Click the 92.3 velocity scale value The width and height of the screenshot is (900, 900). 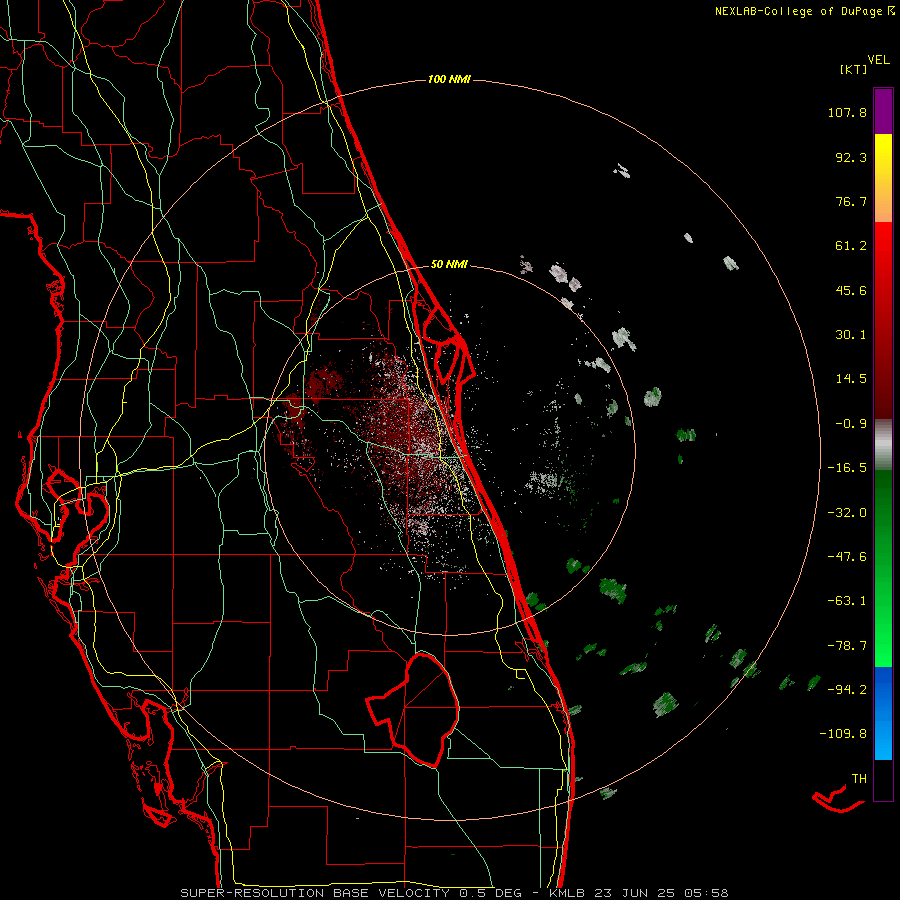click(x=851, y=157)
